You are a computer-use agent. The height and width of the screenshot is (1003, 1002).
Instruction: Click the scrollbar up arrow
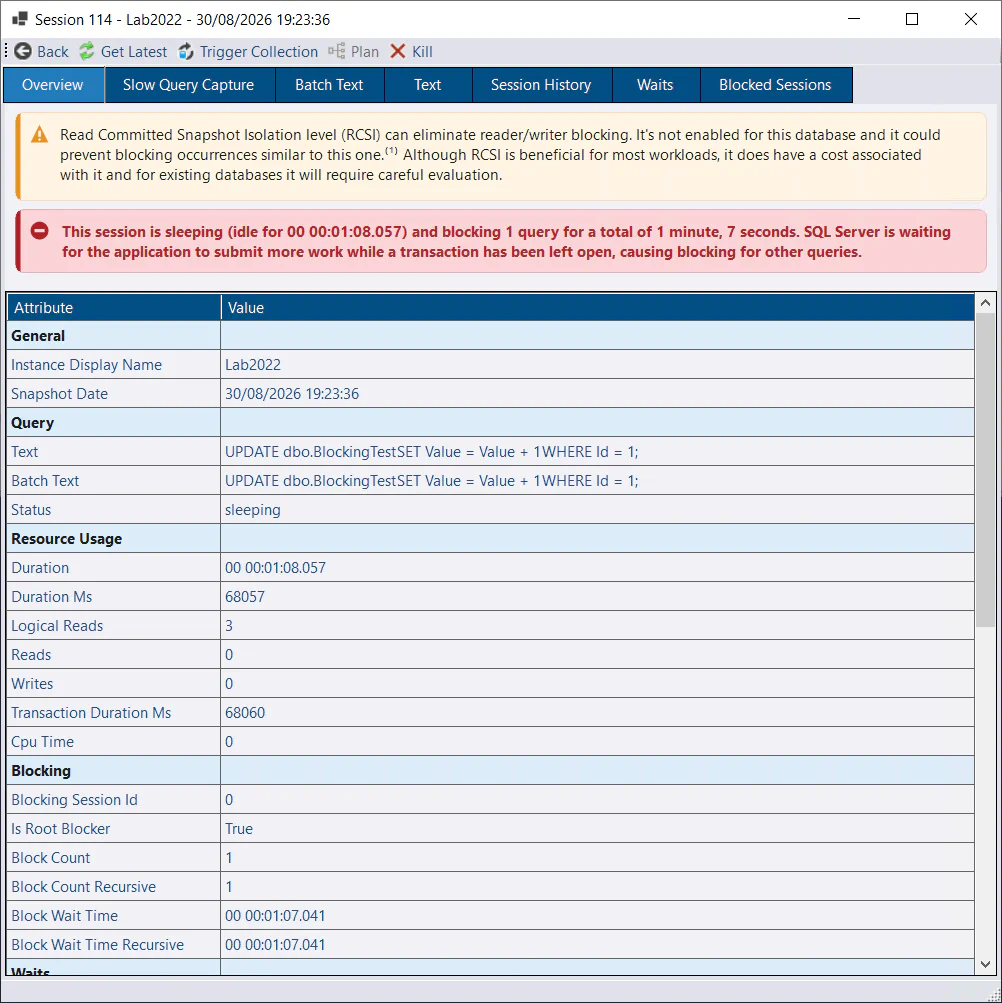tap(985, 303)
